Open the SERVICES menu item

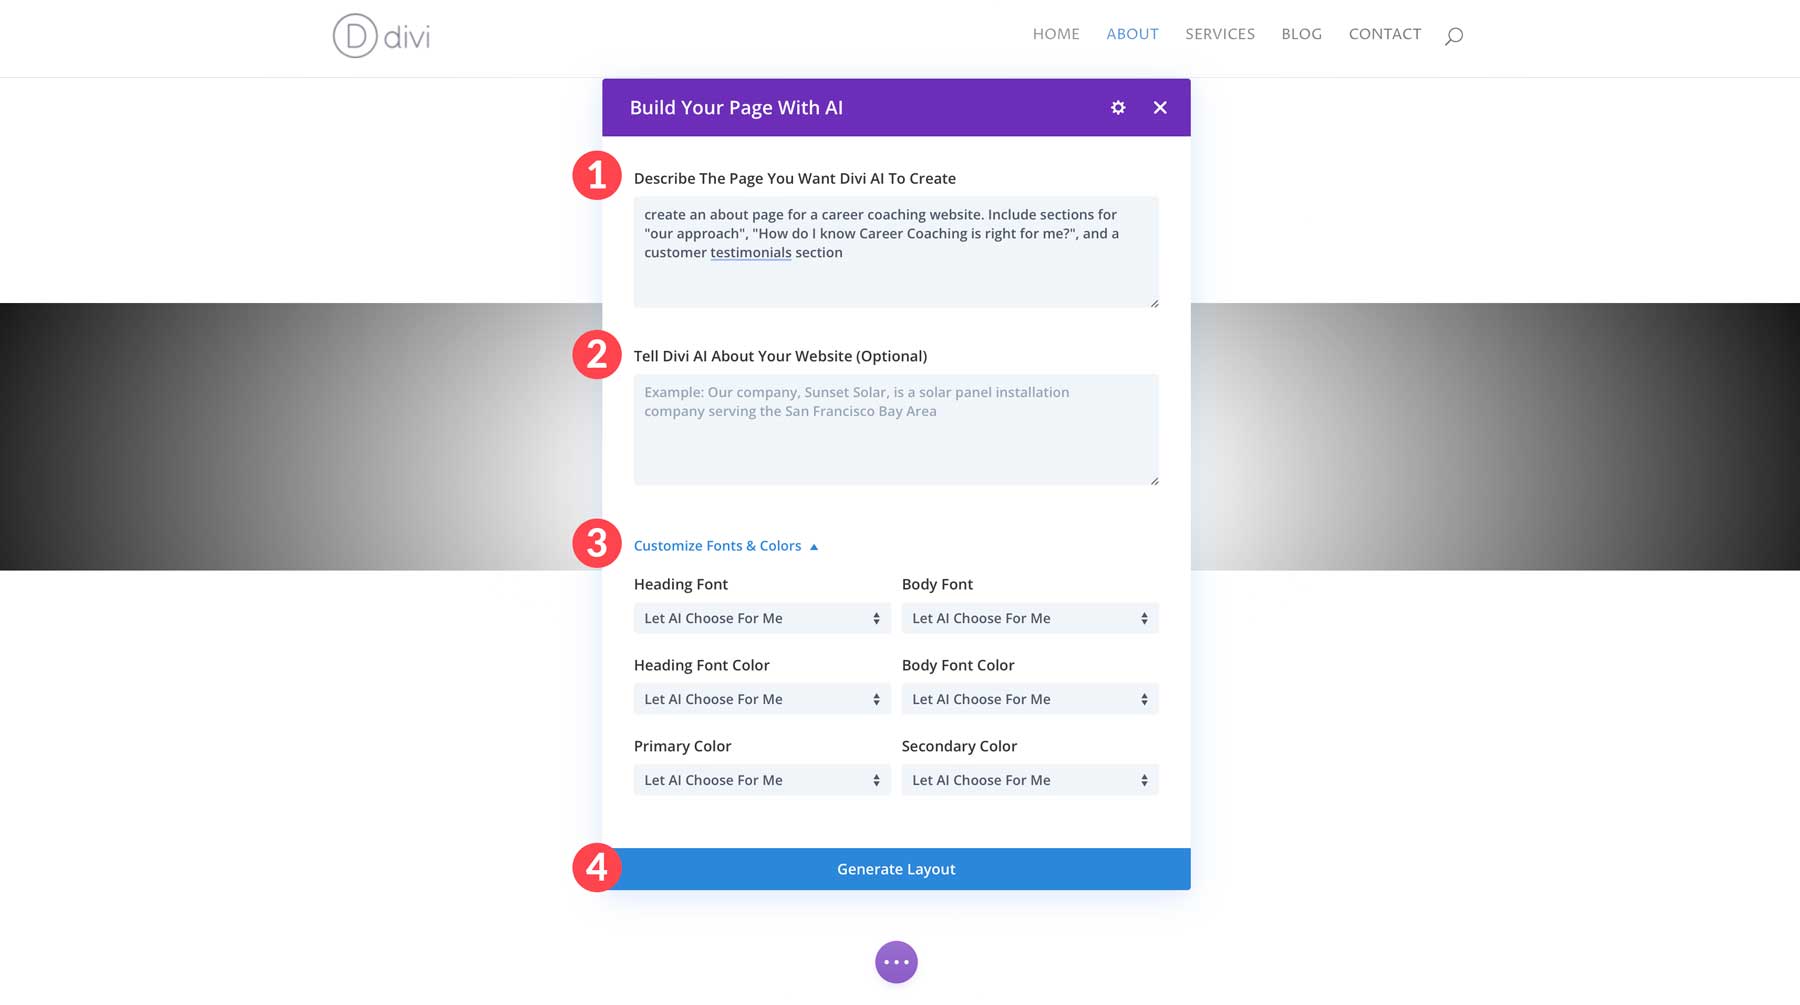[x=1219, y=33]
